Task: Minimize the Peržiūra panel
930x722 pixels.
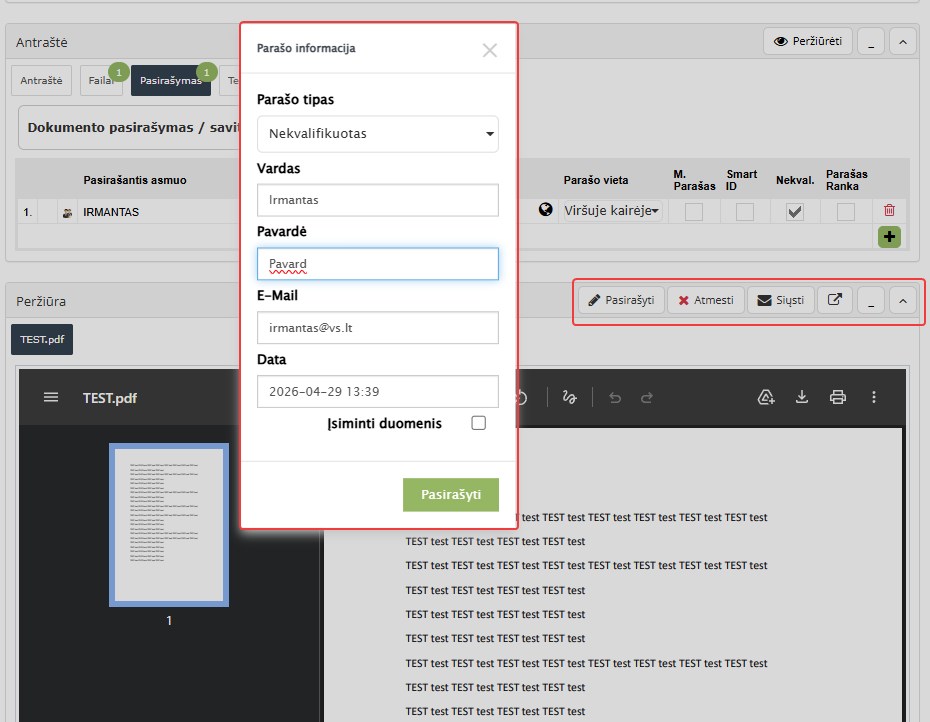Action: pyautogui.click(x=871, y=301)
